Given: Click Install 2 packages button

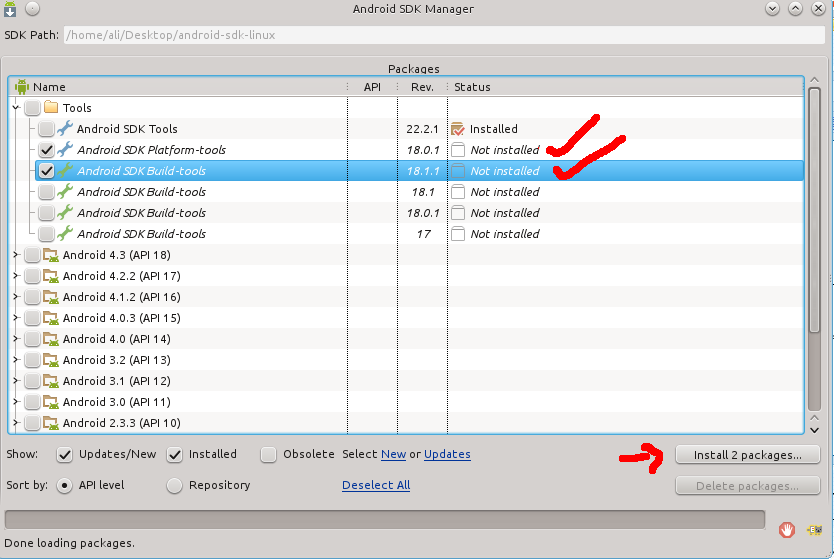Looking at the screenshot, I should point(747,455).
